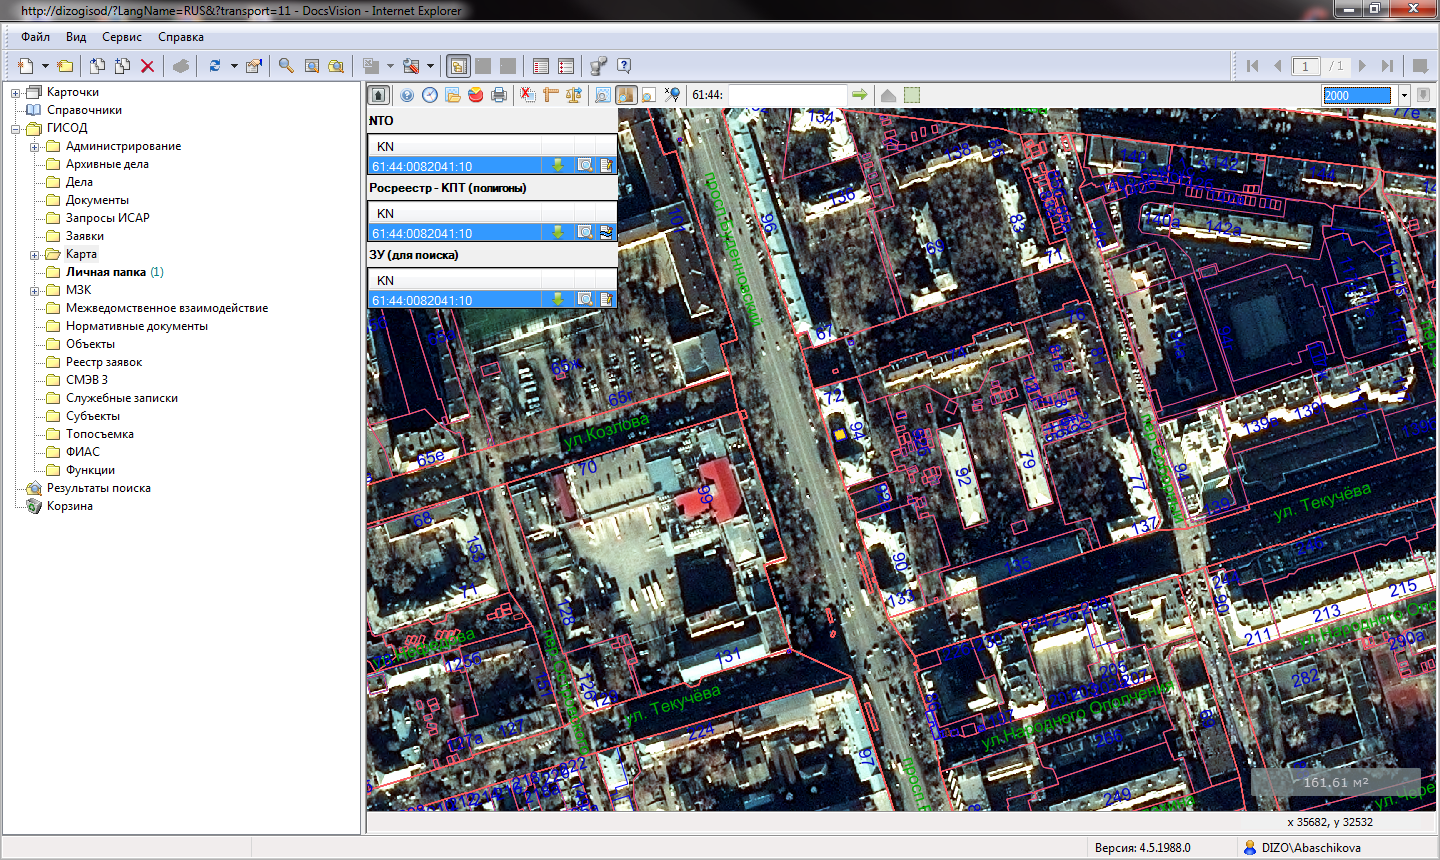Open the Справка menu
Image resolution: width=1440 pixels, height=860 pixels.
tap(181, 37)
